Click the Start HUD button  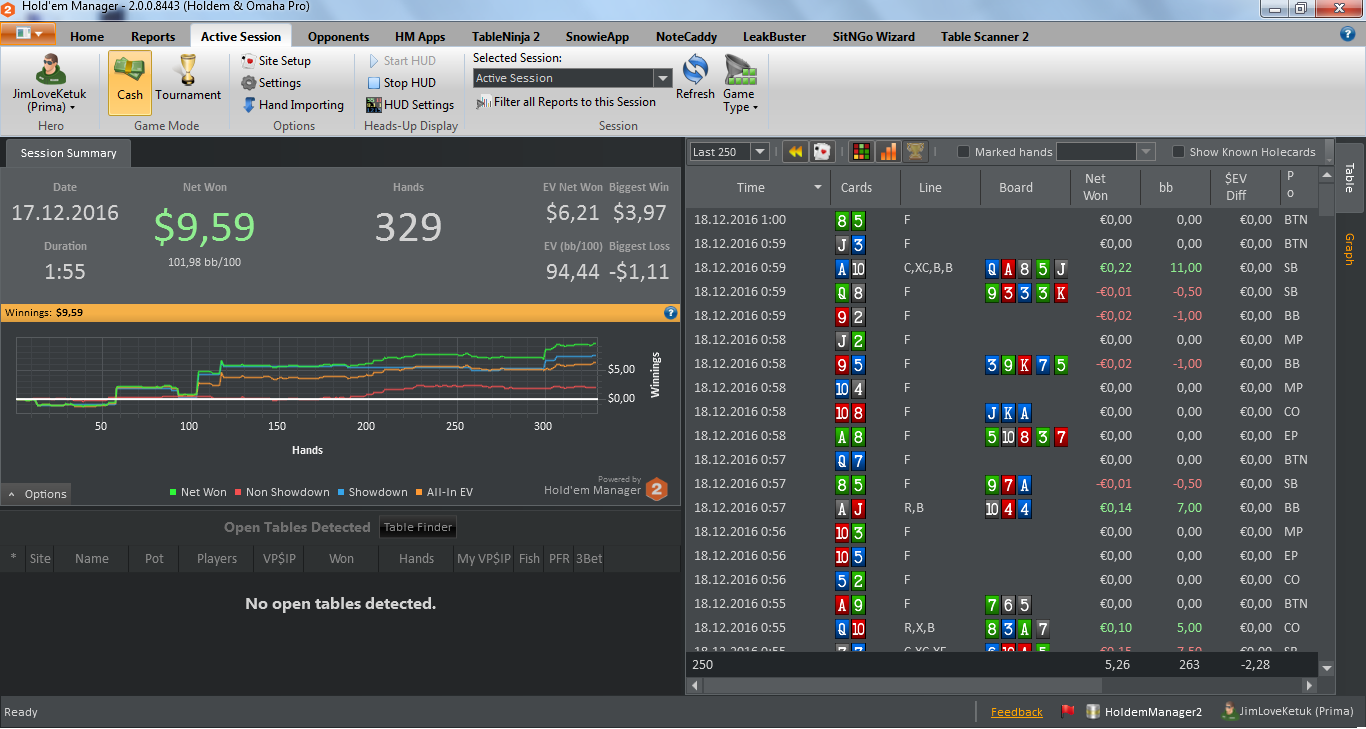coord(401,61)
